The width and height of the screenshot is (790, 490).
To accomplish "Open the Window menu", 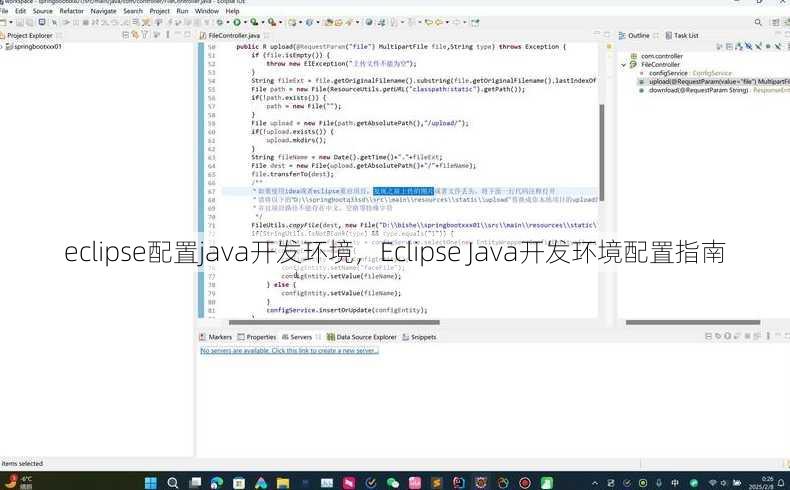I will click(207, 11).
